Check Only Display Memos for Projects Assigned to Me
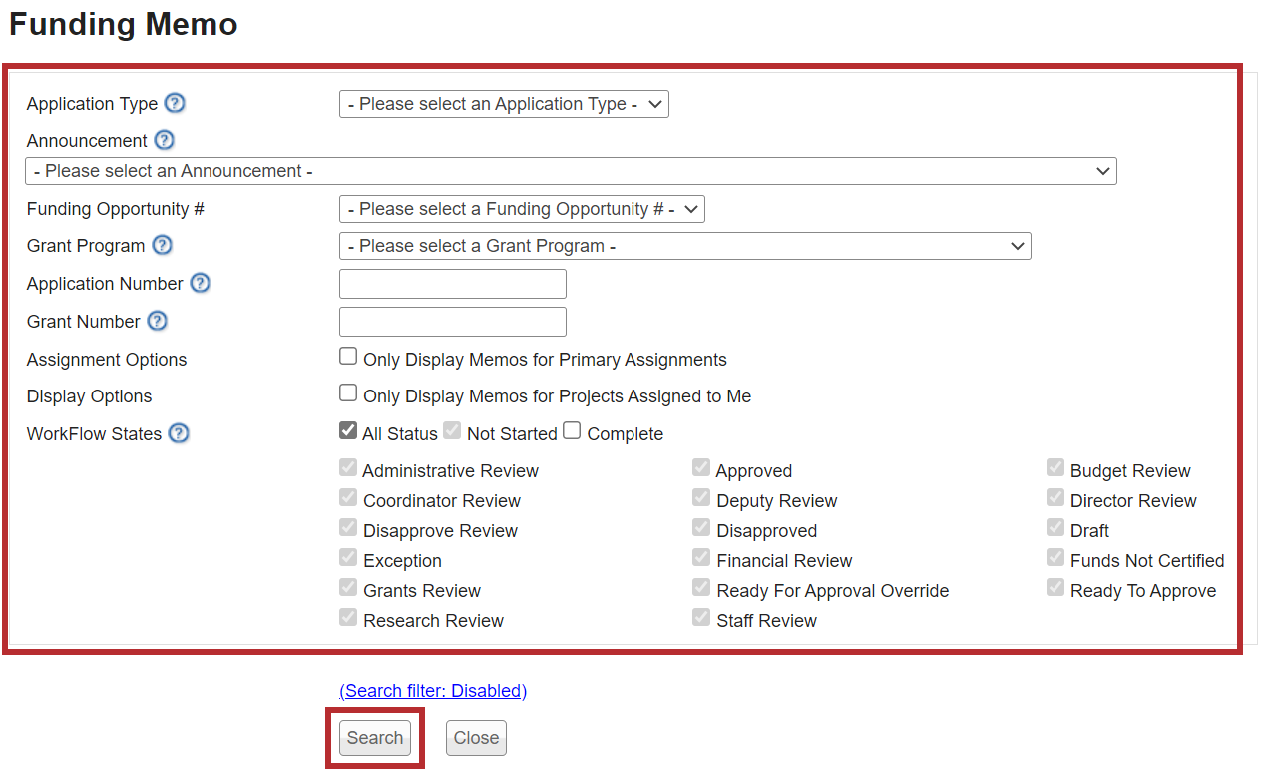1267x778 pixels. (348, 393)
